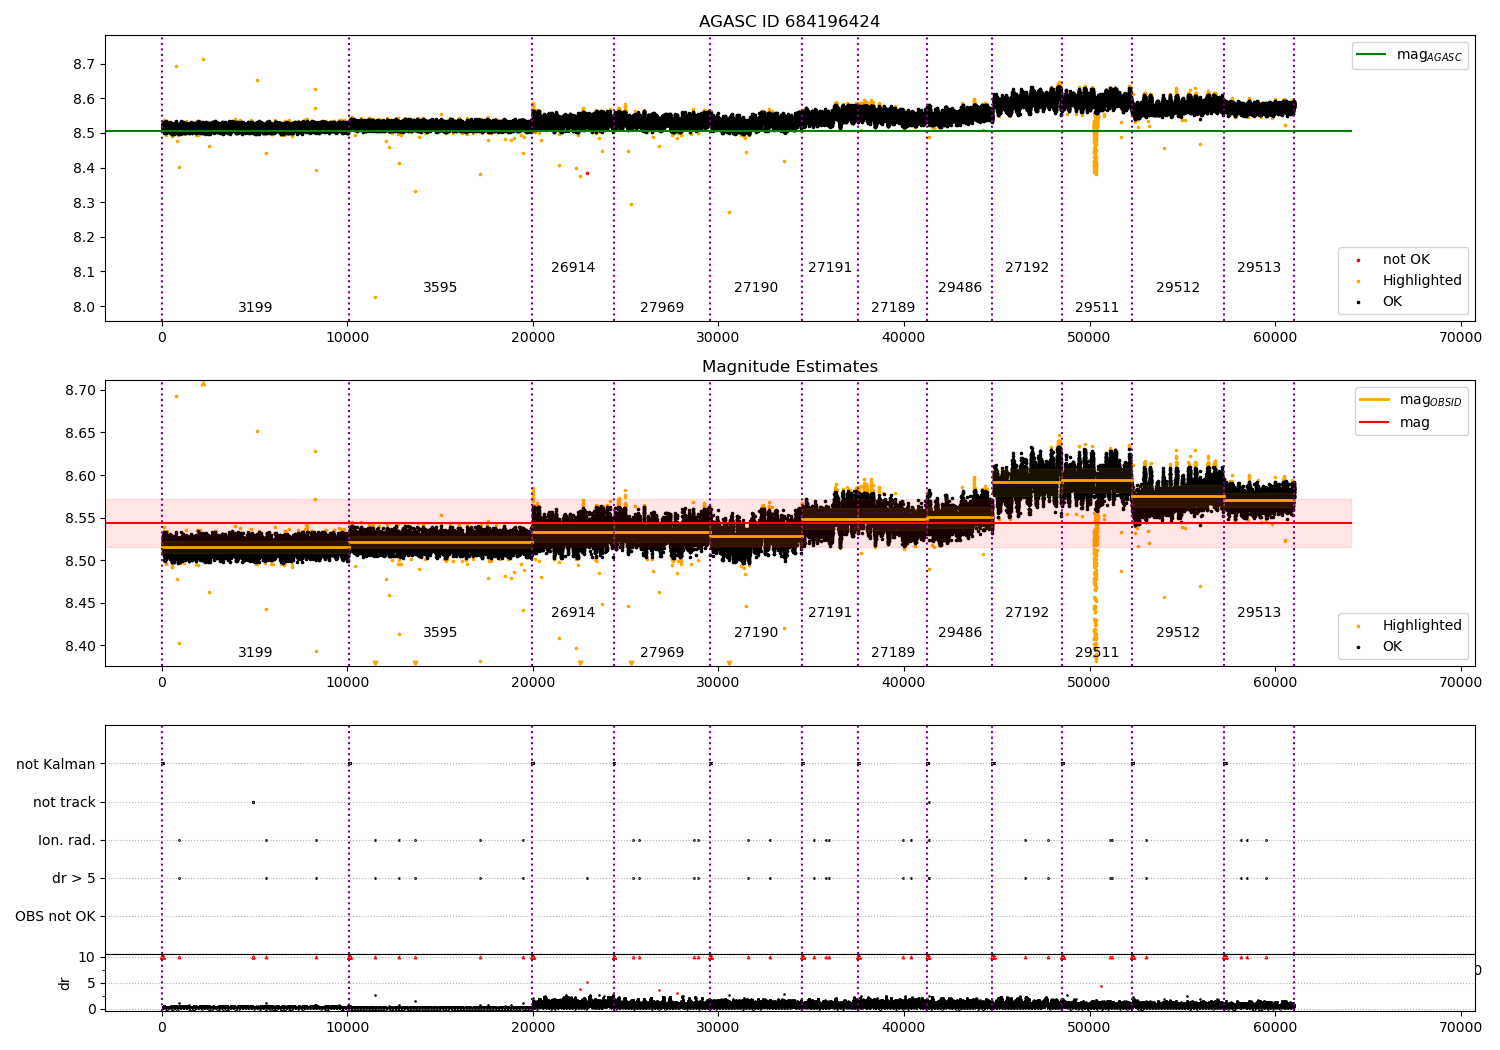Click 'Highlighted' in the top plot legend
Image resolution: width=1500 pixels, height=1050 pixels.
(x=1409, y=281)
